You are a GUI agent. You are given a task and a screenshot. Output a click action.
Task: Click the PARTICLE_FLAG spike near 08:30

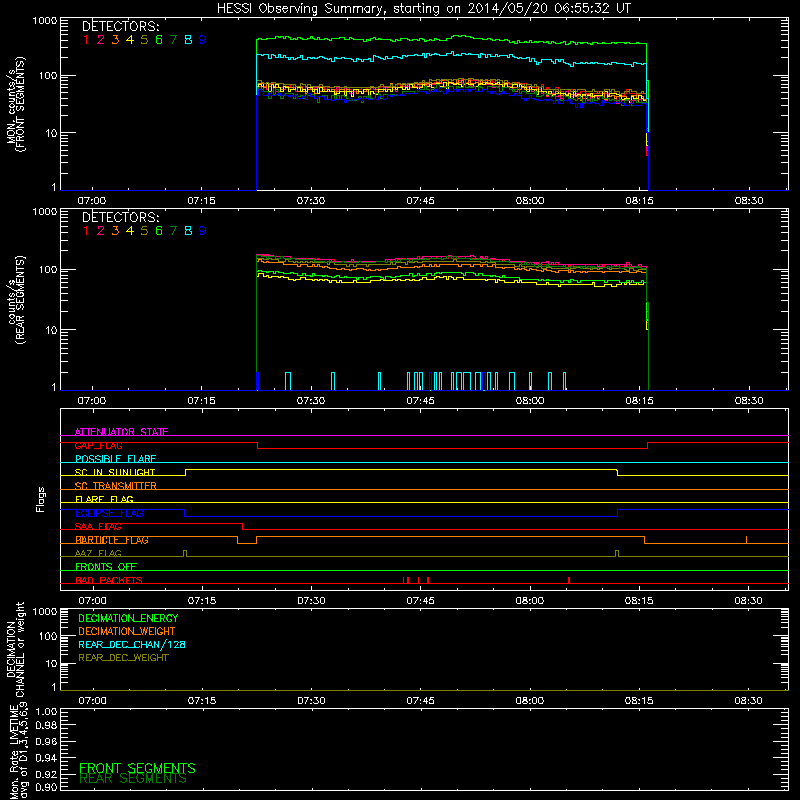[746, 539]
